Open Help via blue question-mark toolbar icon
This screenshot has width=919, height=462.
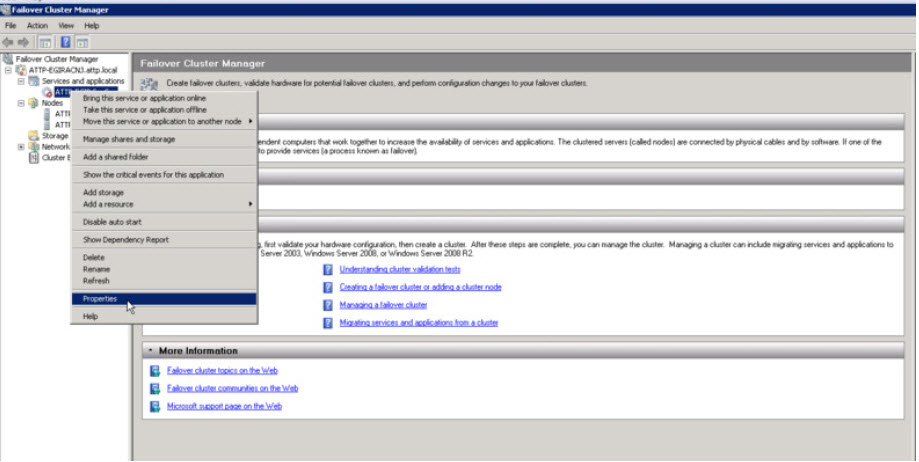tap(66, 42)
